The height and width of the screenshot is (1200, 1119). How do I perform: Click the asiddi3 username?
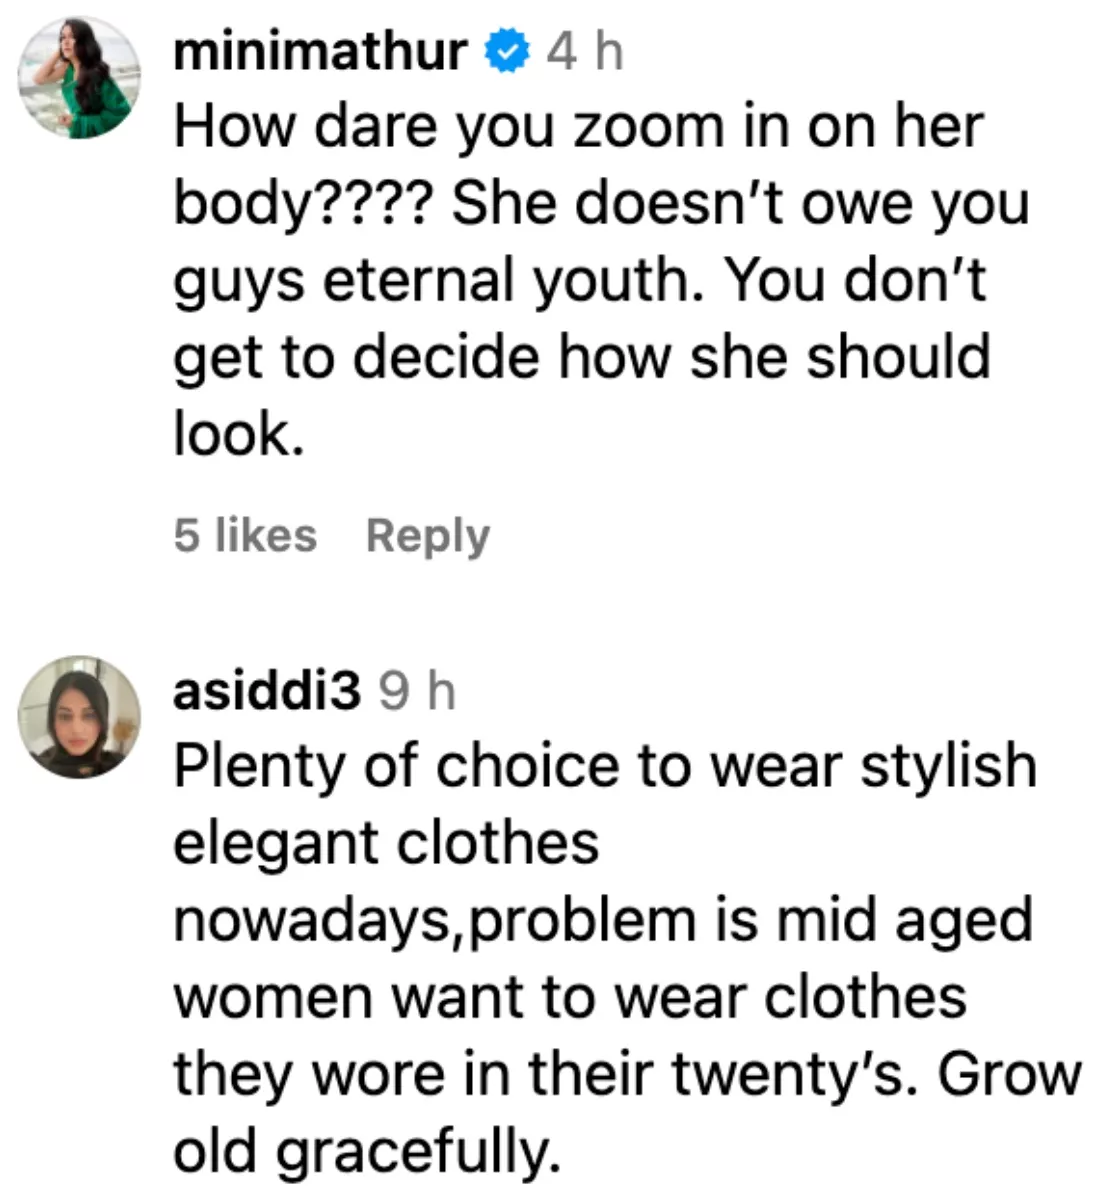coord(266,690)
